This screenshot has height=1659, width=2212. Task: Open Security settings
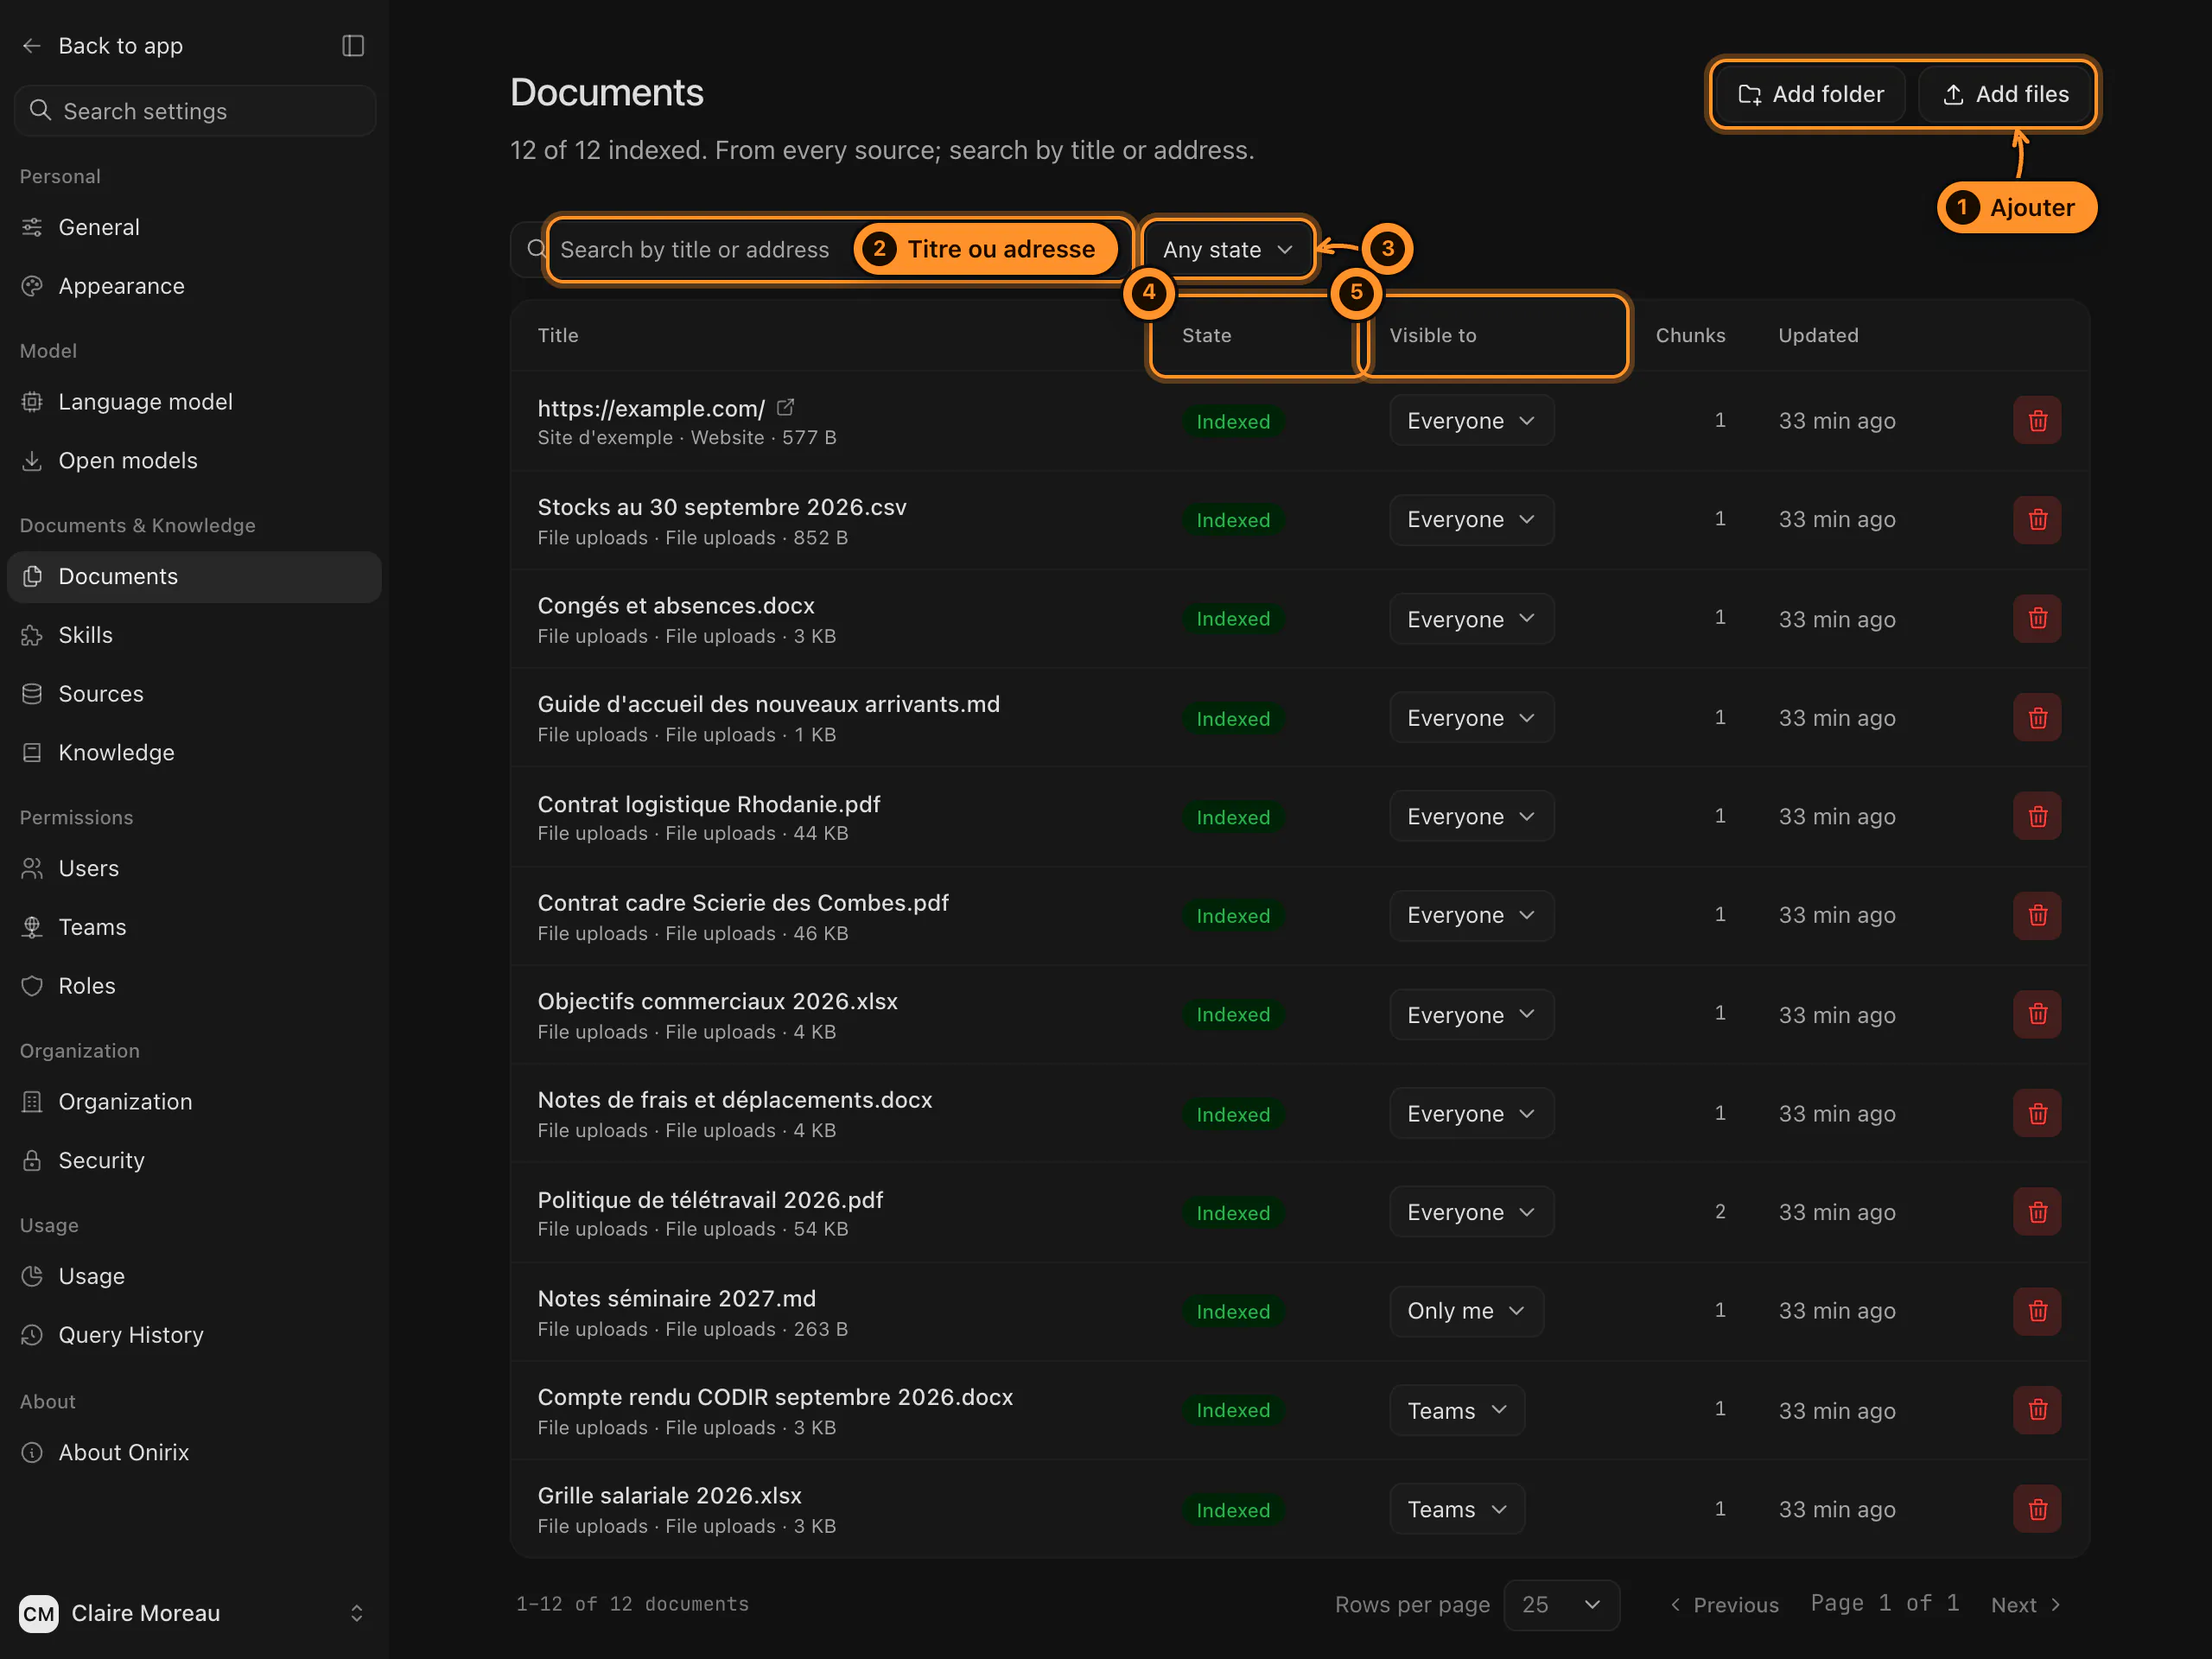pyautogui.click(x=194, y=1160)
